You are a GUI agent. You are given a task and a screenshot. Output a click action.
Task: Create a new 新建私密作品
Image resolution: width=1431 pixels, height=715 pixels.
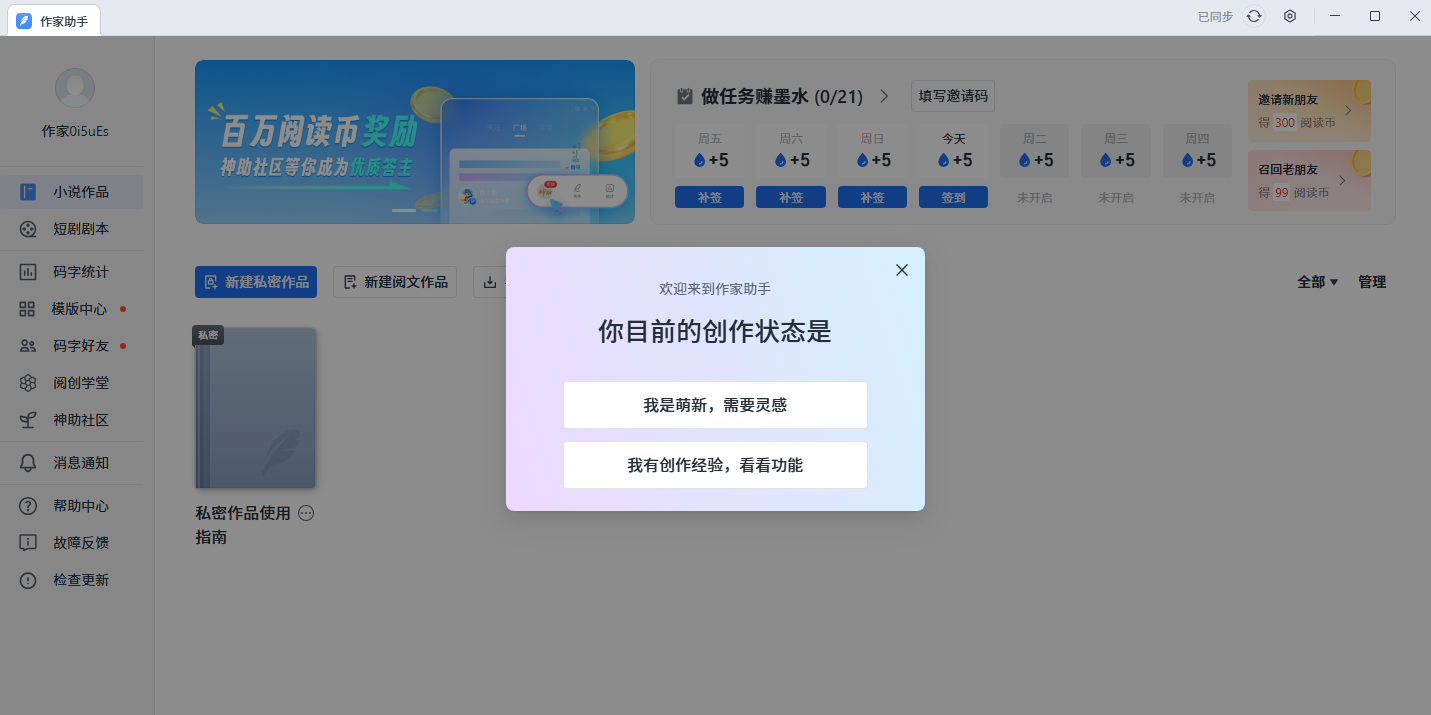[256, 281]
